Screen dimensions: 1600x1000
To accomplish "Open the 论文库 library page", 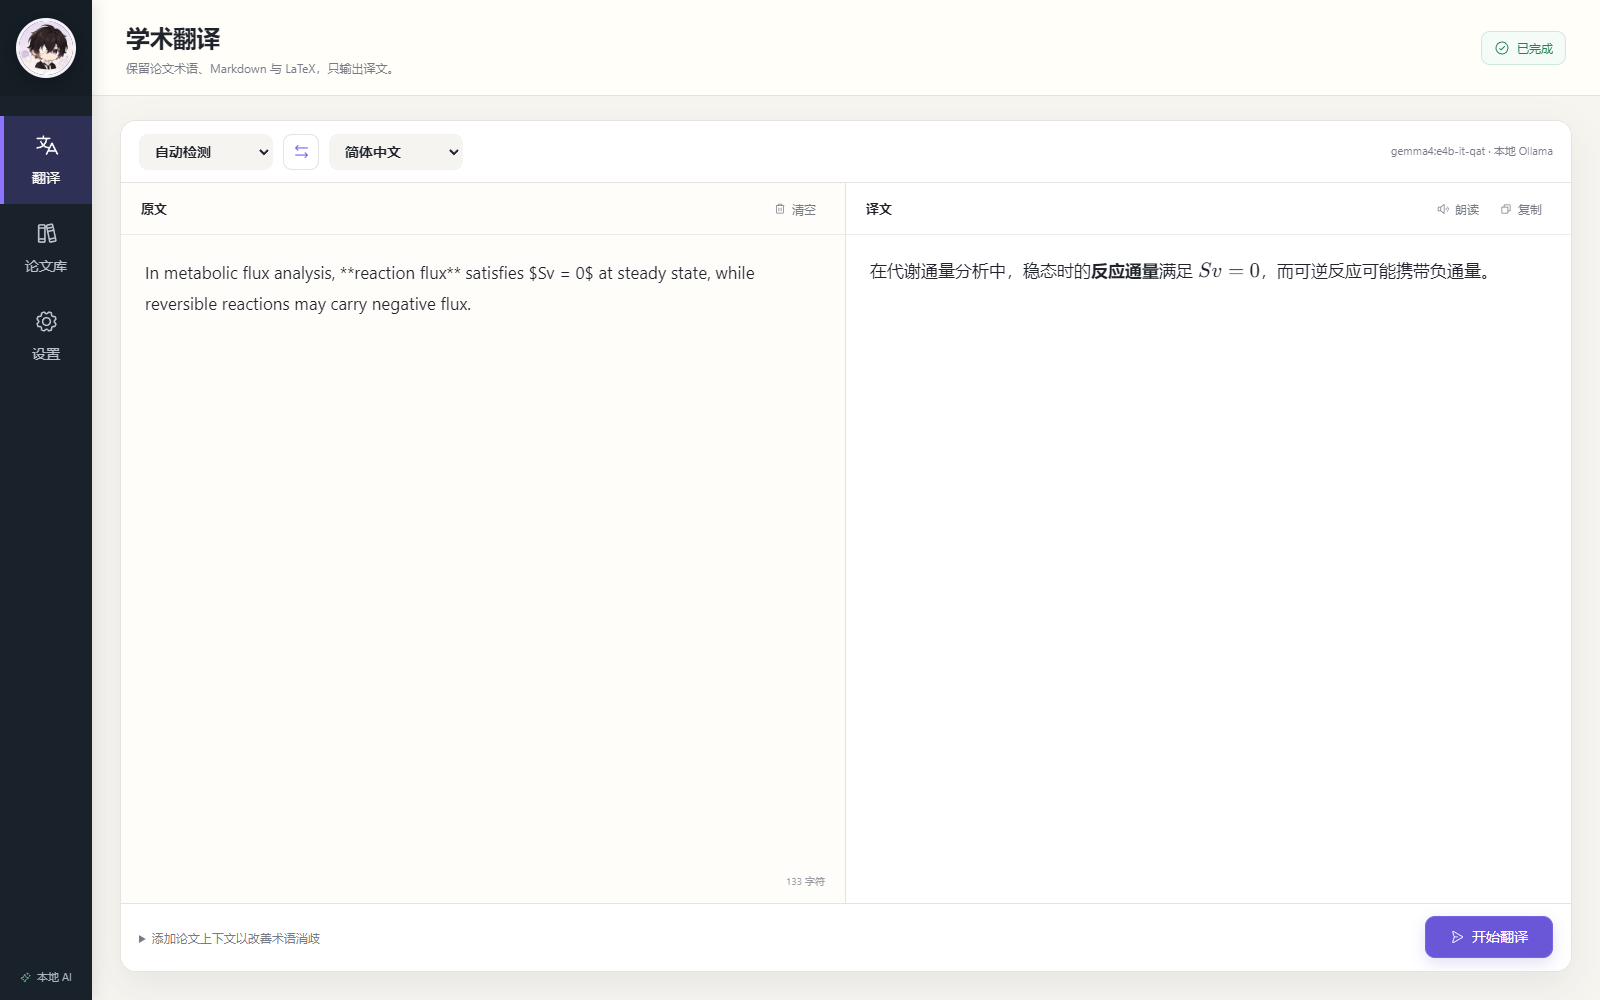I will coord(46,248).
